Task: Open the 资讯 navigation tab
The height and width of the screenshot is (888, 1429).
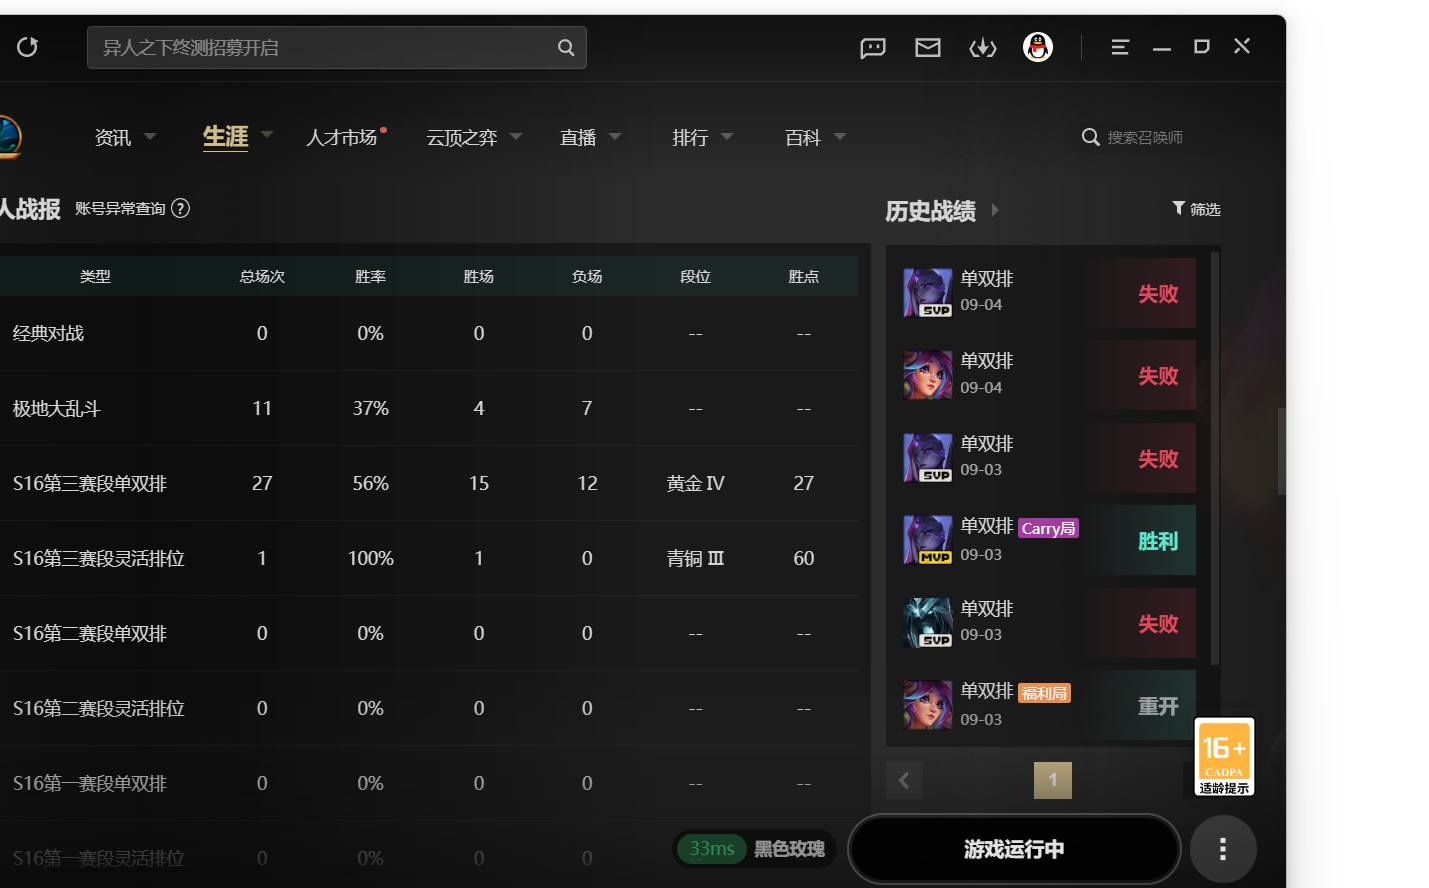Action: click(112, 137)
